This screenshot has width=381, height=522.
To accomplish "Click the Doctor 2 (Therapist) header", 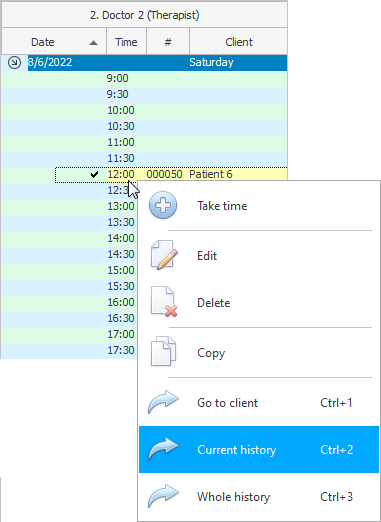I will coord(144,15).
